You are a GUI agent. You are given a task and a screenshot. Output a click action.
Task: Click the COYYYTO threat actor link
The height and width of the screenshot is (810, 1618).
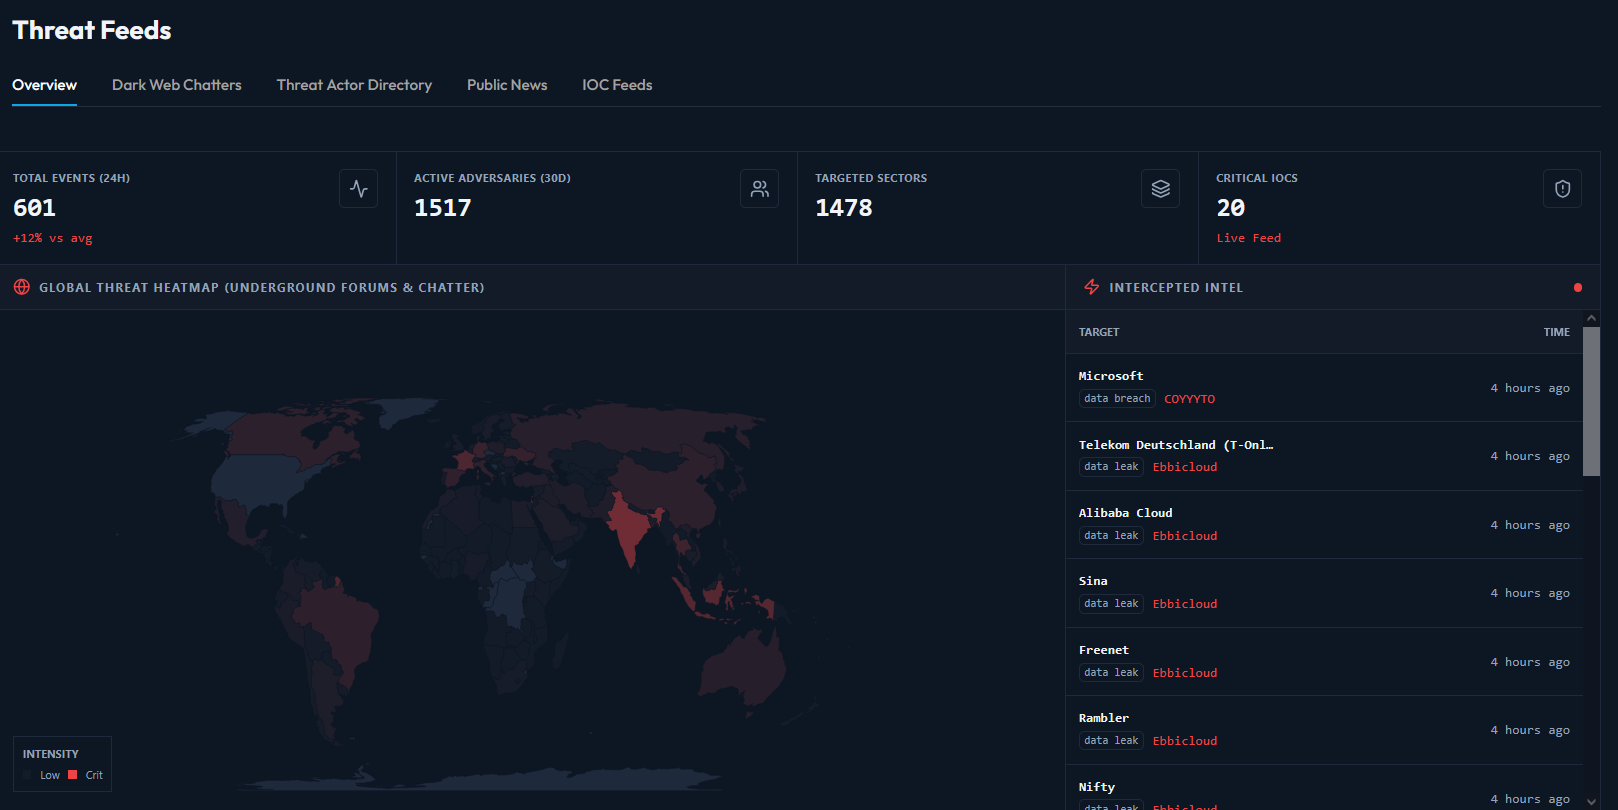click(1189, 399)
